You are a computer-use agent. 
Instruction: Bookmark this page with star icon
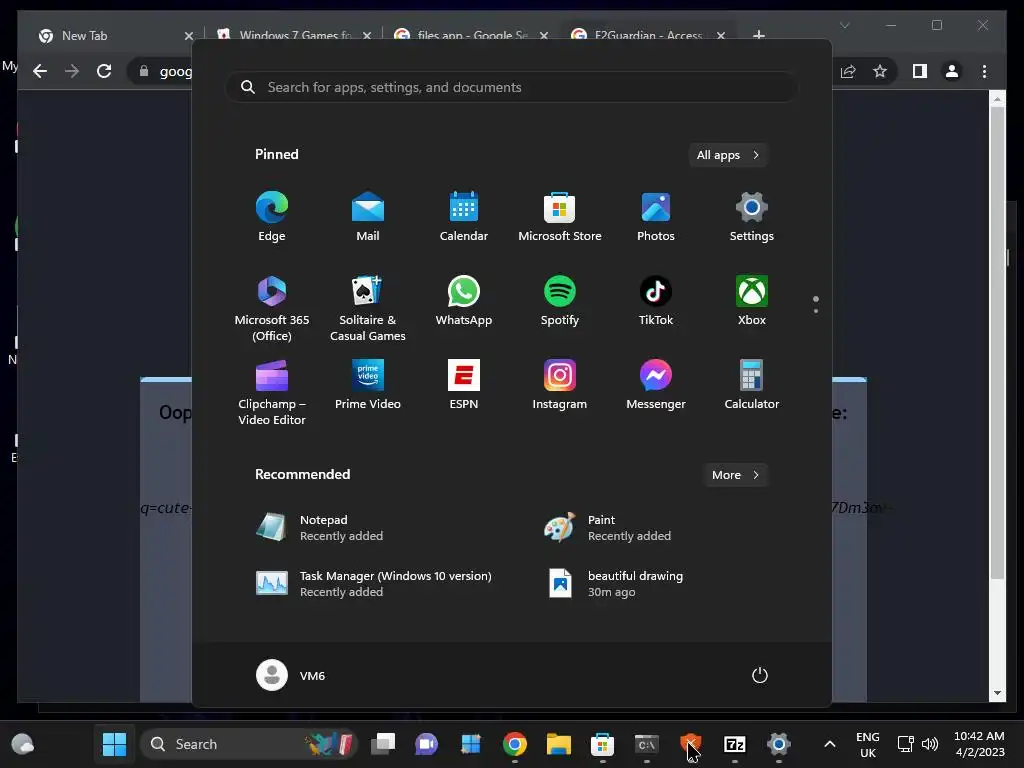(x=880, y=71)
